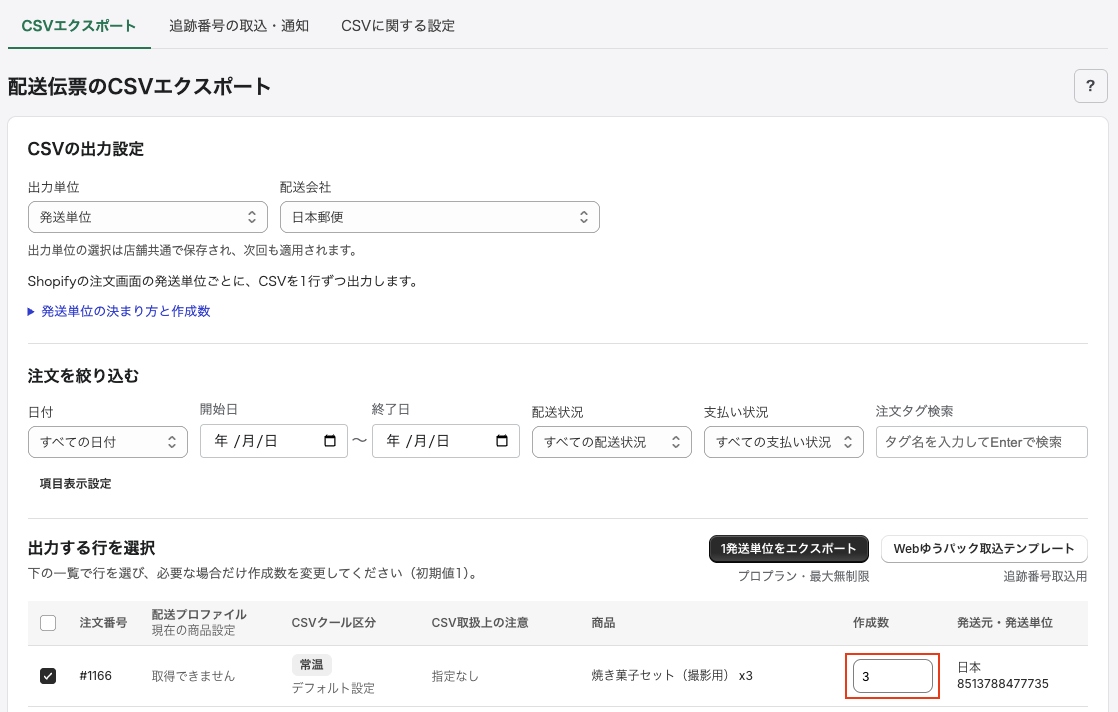Screen dimensions: 1118x712
Task: Focus the 終了日 date input field
Action: coord(446,441)
